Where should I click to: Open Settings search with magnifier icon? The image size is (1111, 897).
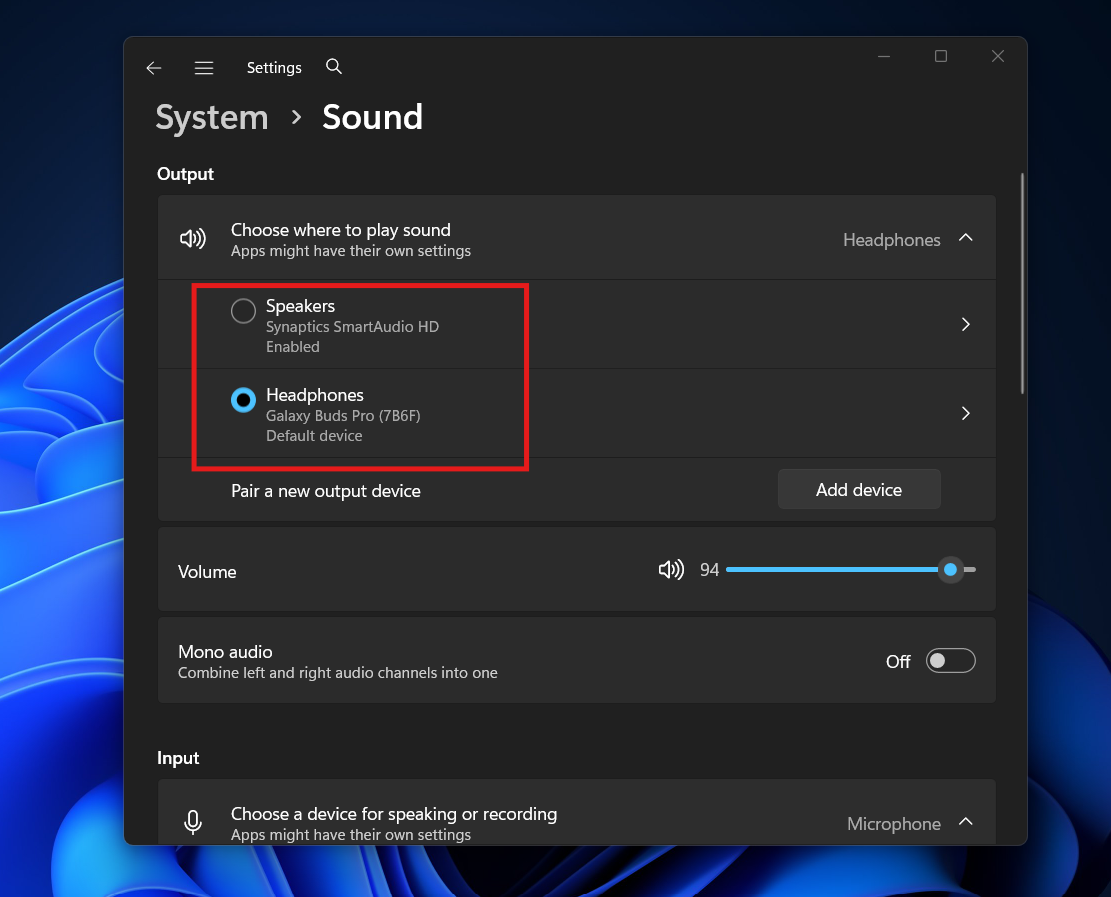pos(333,67)
